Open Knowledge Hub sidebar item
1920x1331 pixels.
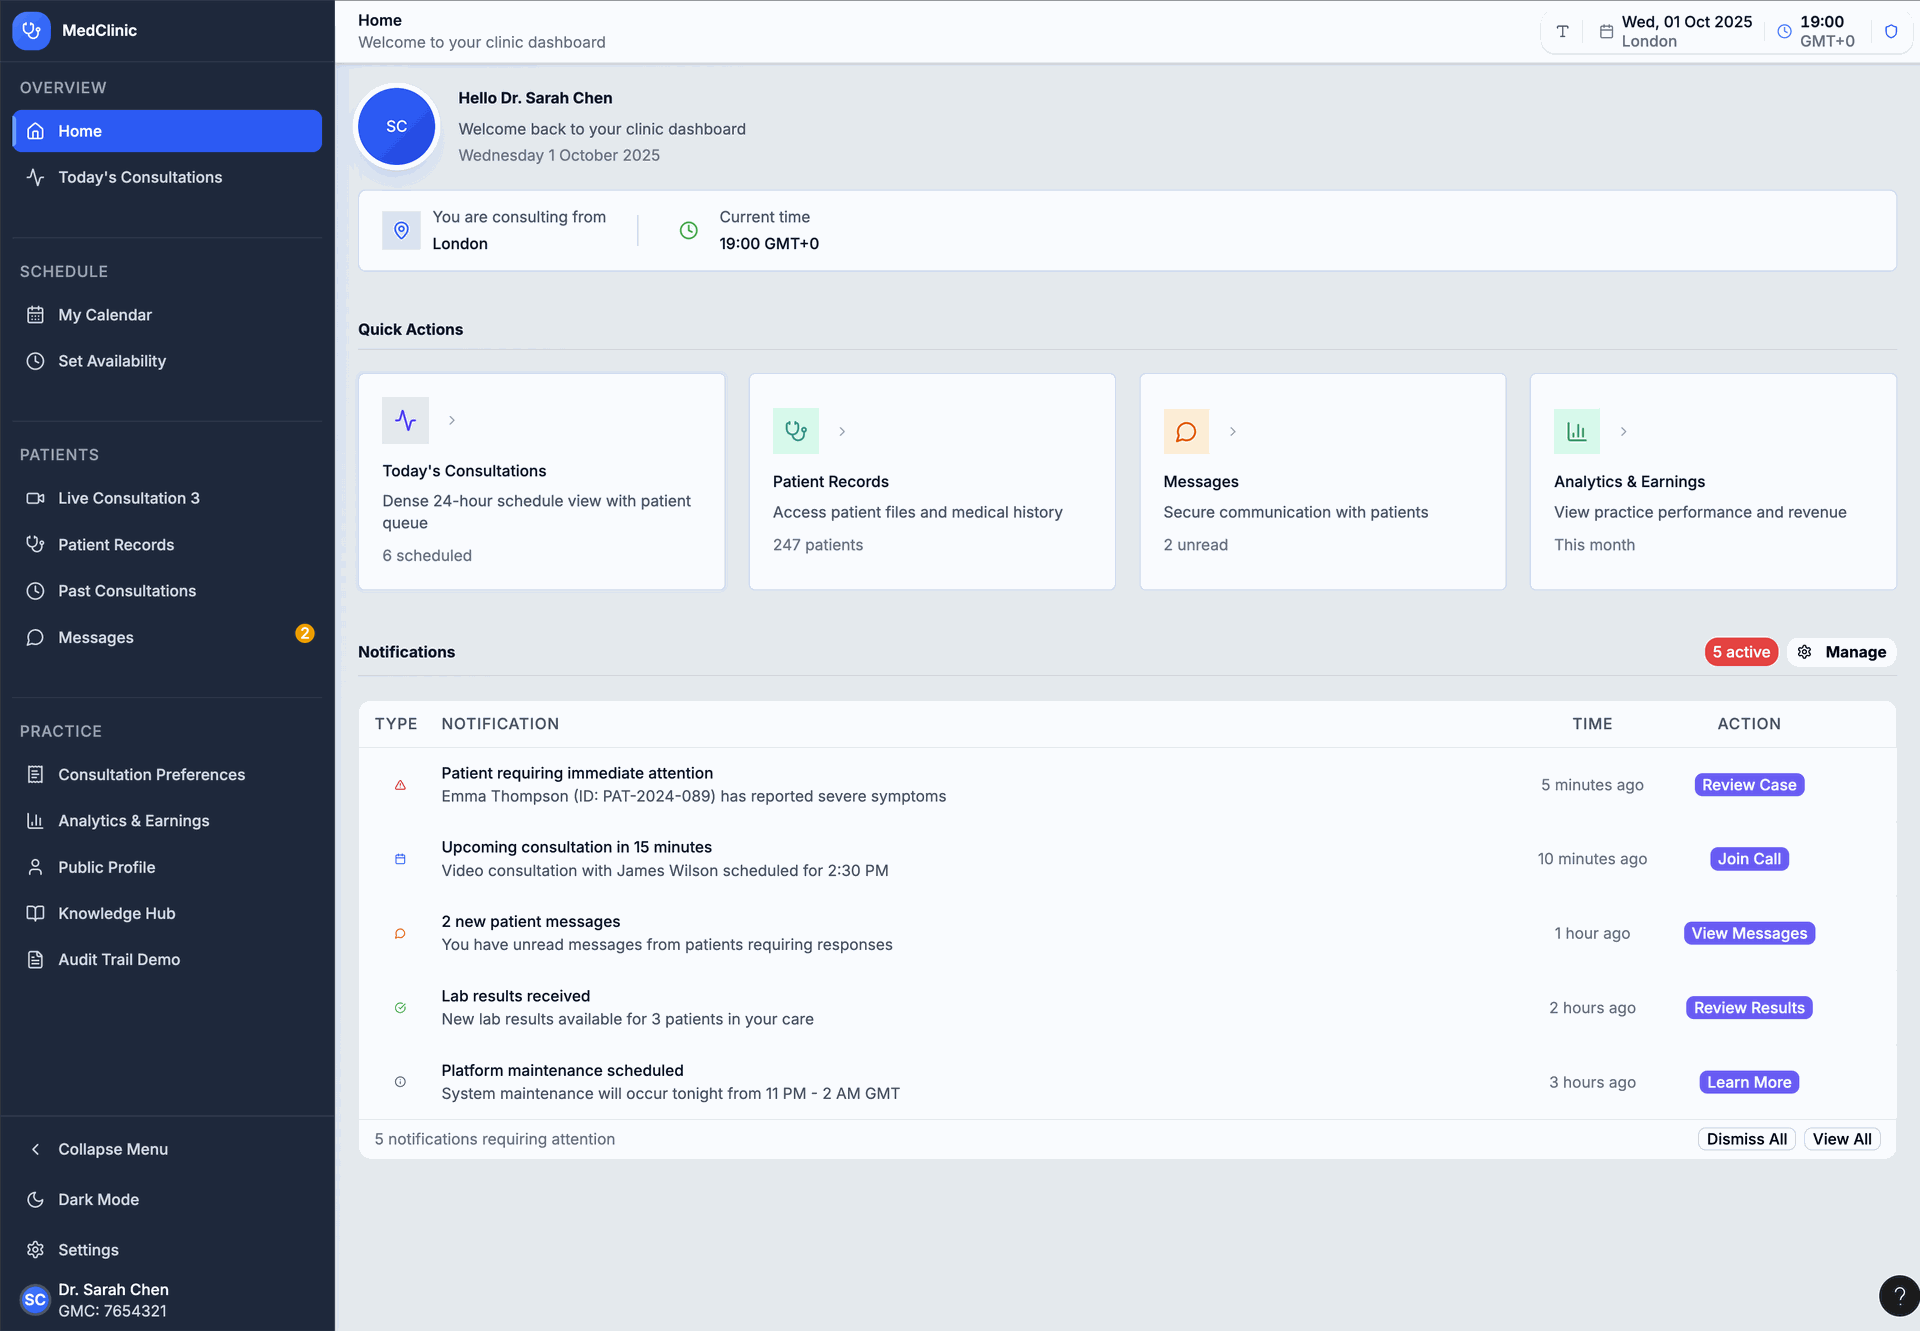click(x=116, y=913)
